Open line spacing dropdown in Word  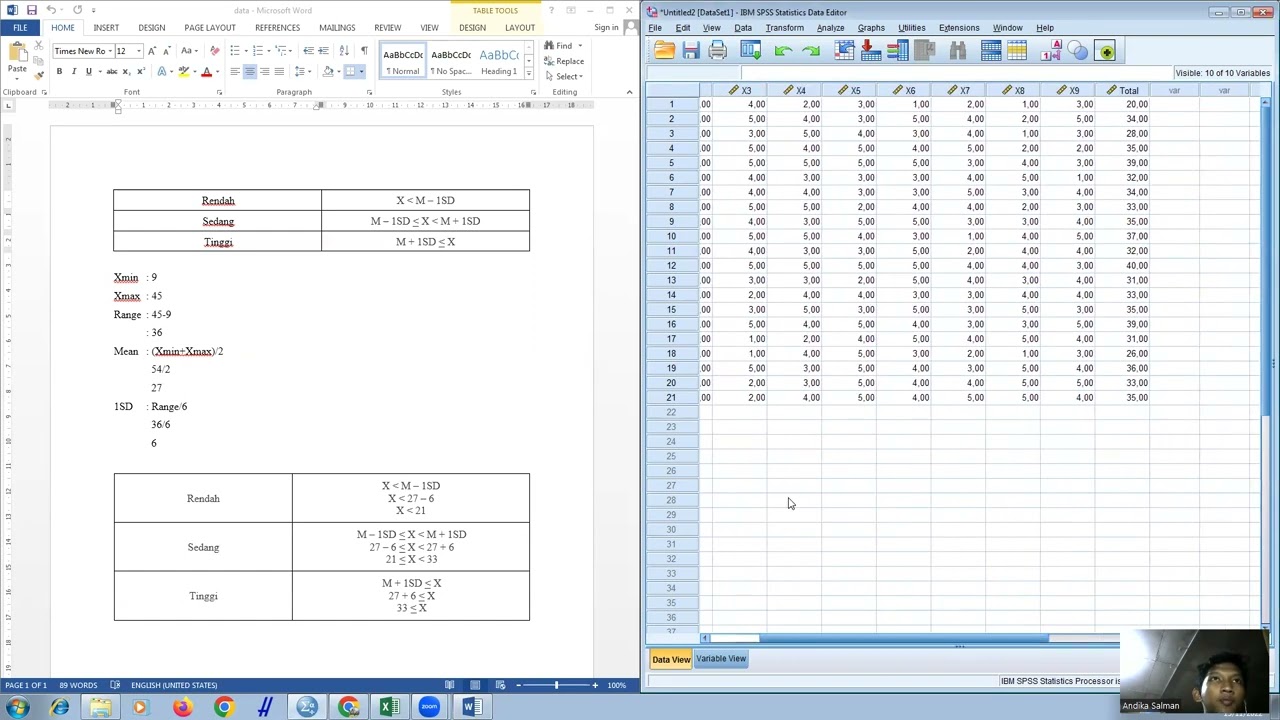(x=304, y=72)
